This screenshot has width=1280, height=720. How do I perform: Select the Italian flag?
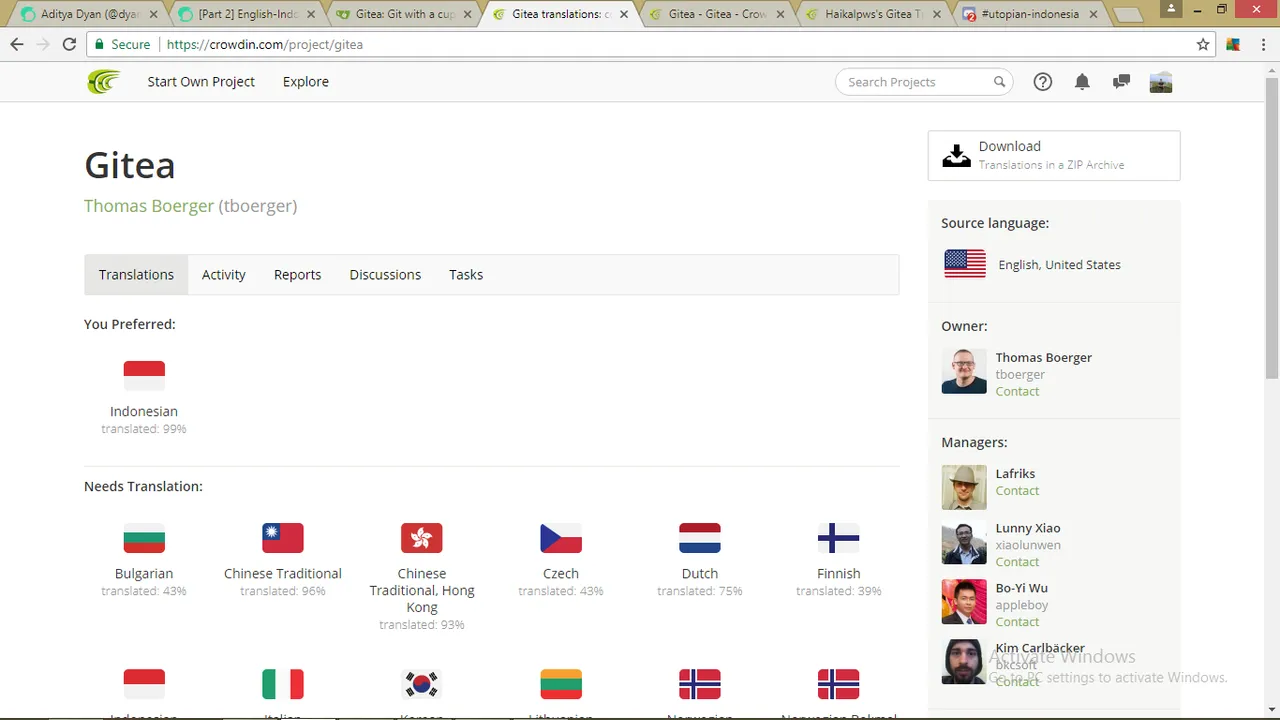coord(283,684)
